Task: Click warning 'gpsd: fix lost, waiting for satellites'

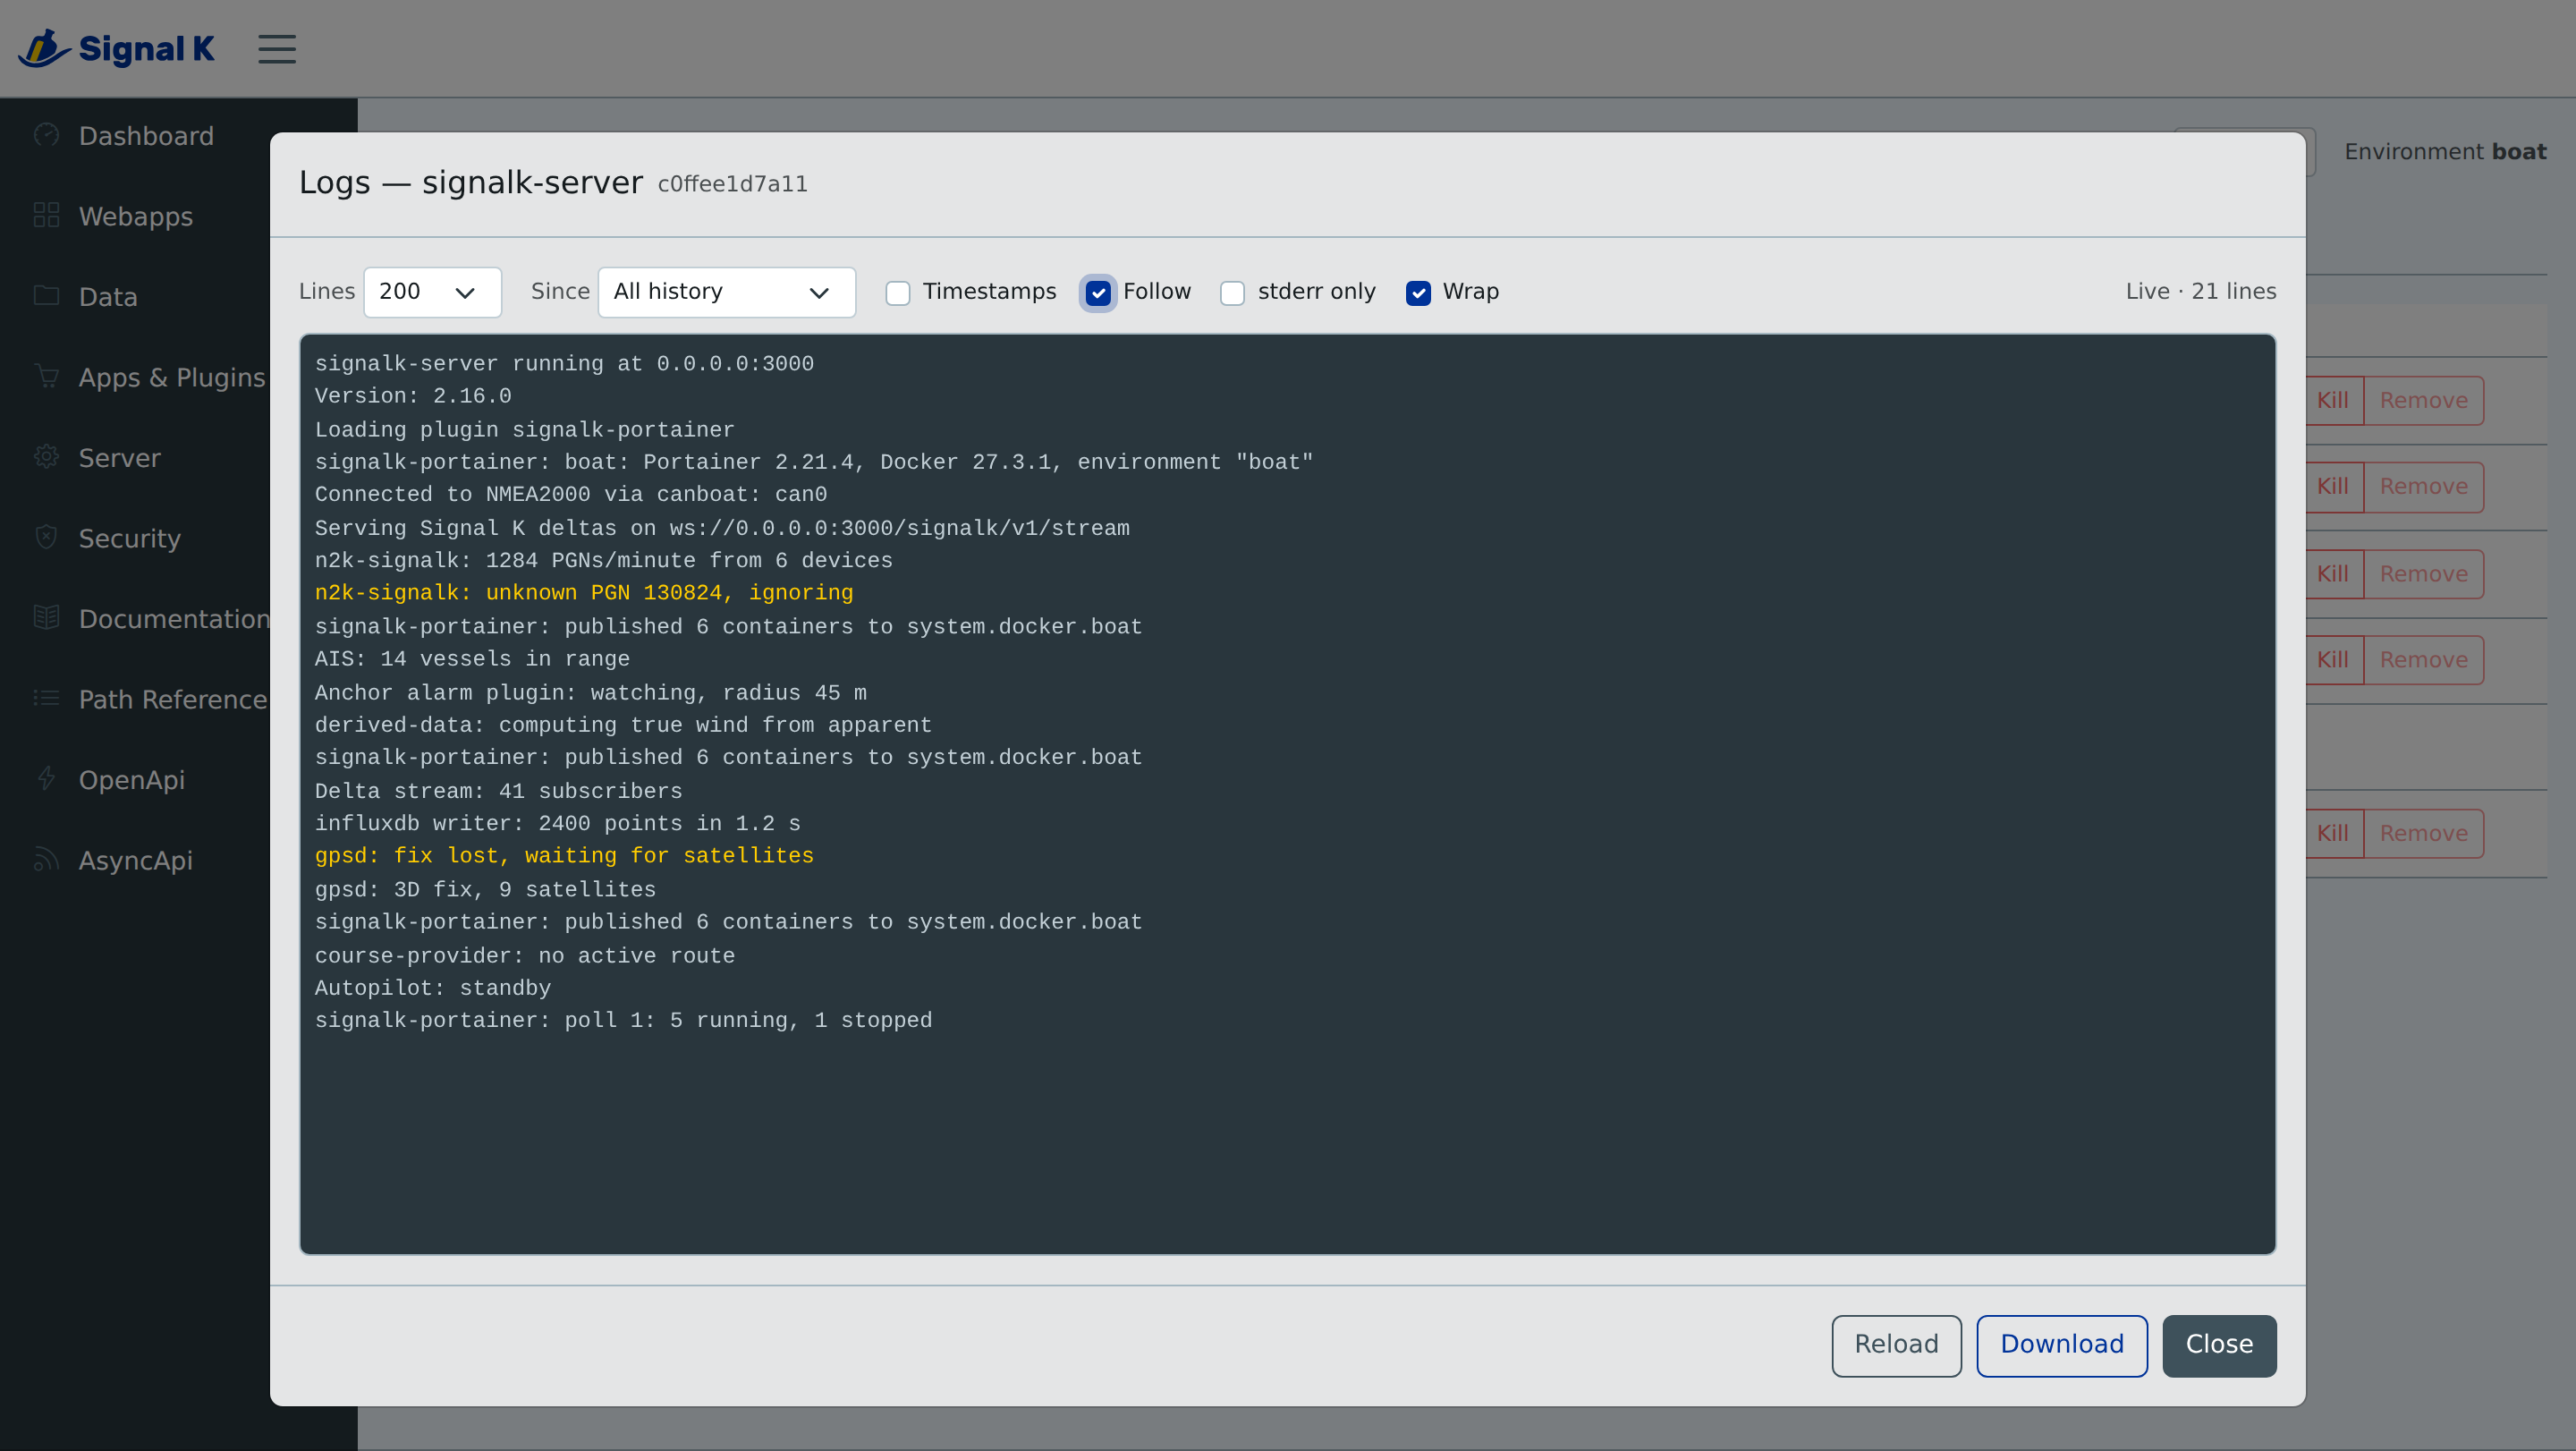Action: [564, 856]
